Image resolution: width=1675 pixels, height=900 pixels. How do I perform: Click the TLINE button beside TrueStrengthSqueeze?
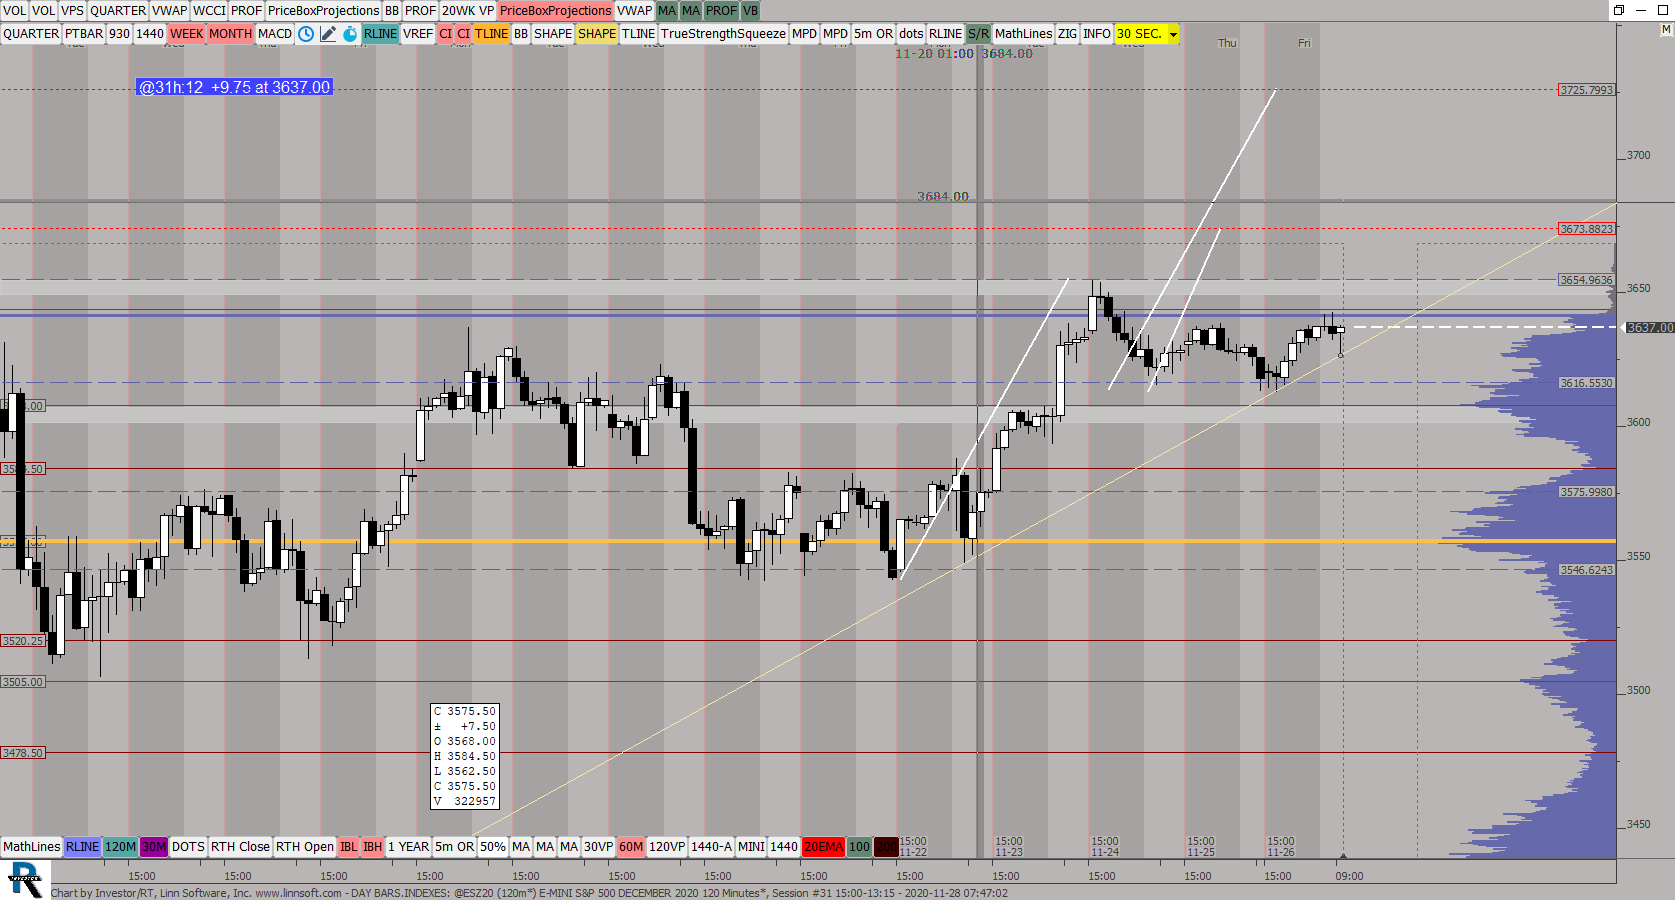click(x=638, y=33)
